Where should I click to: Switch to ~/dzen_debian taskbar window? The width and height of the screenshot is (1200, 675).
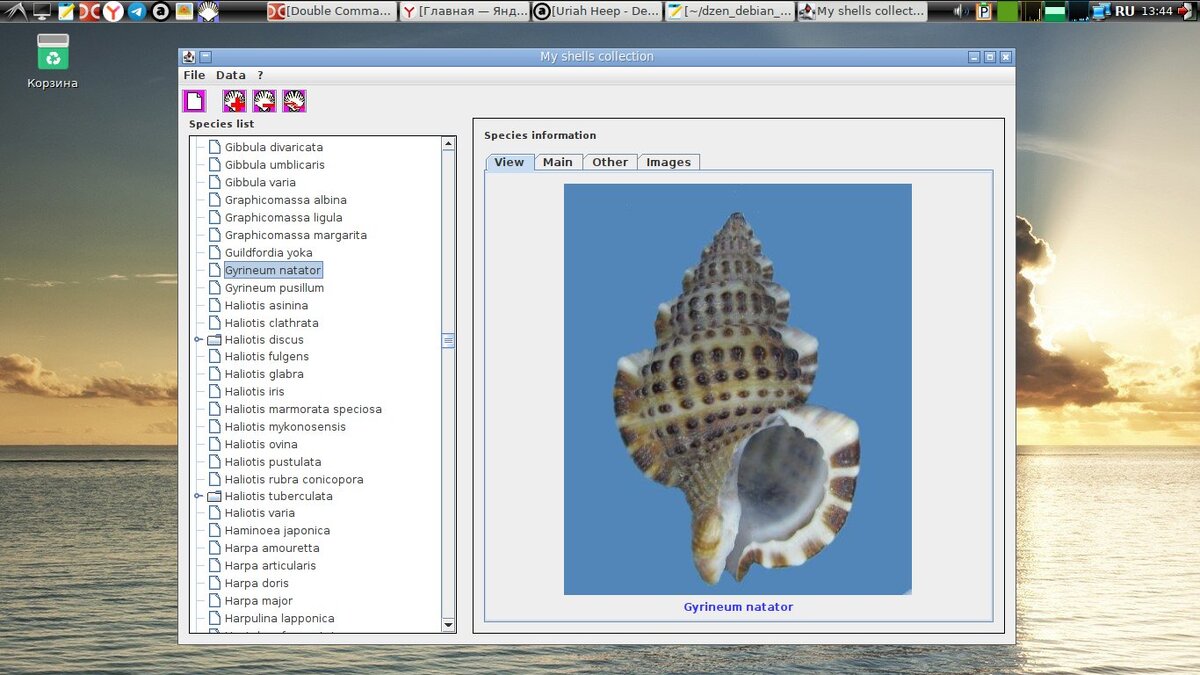coord(730,11)
